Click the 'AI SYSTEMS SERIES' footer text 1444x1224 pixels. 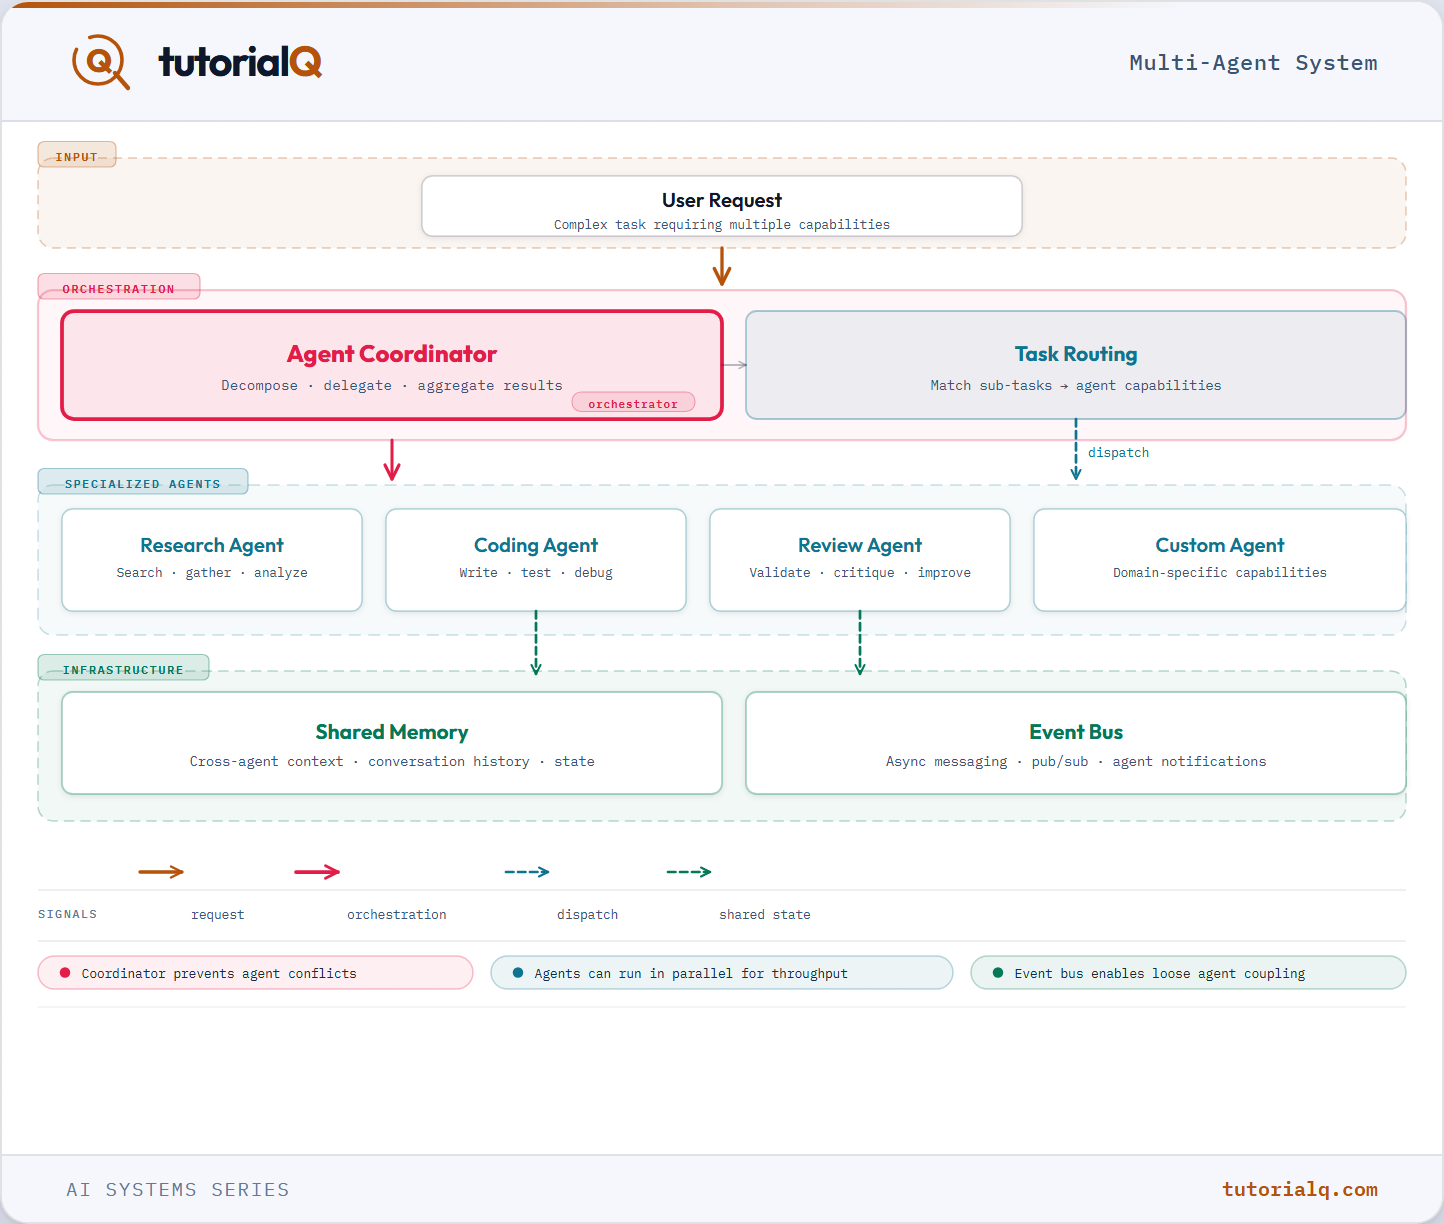pos(178,1190)
